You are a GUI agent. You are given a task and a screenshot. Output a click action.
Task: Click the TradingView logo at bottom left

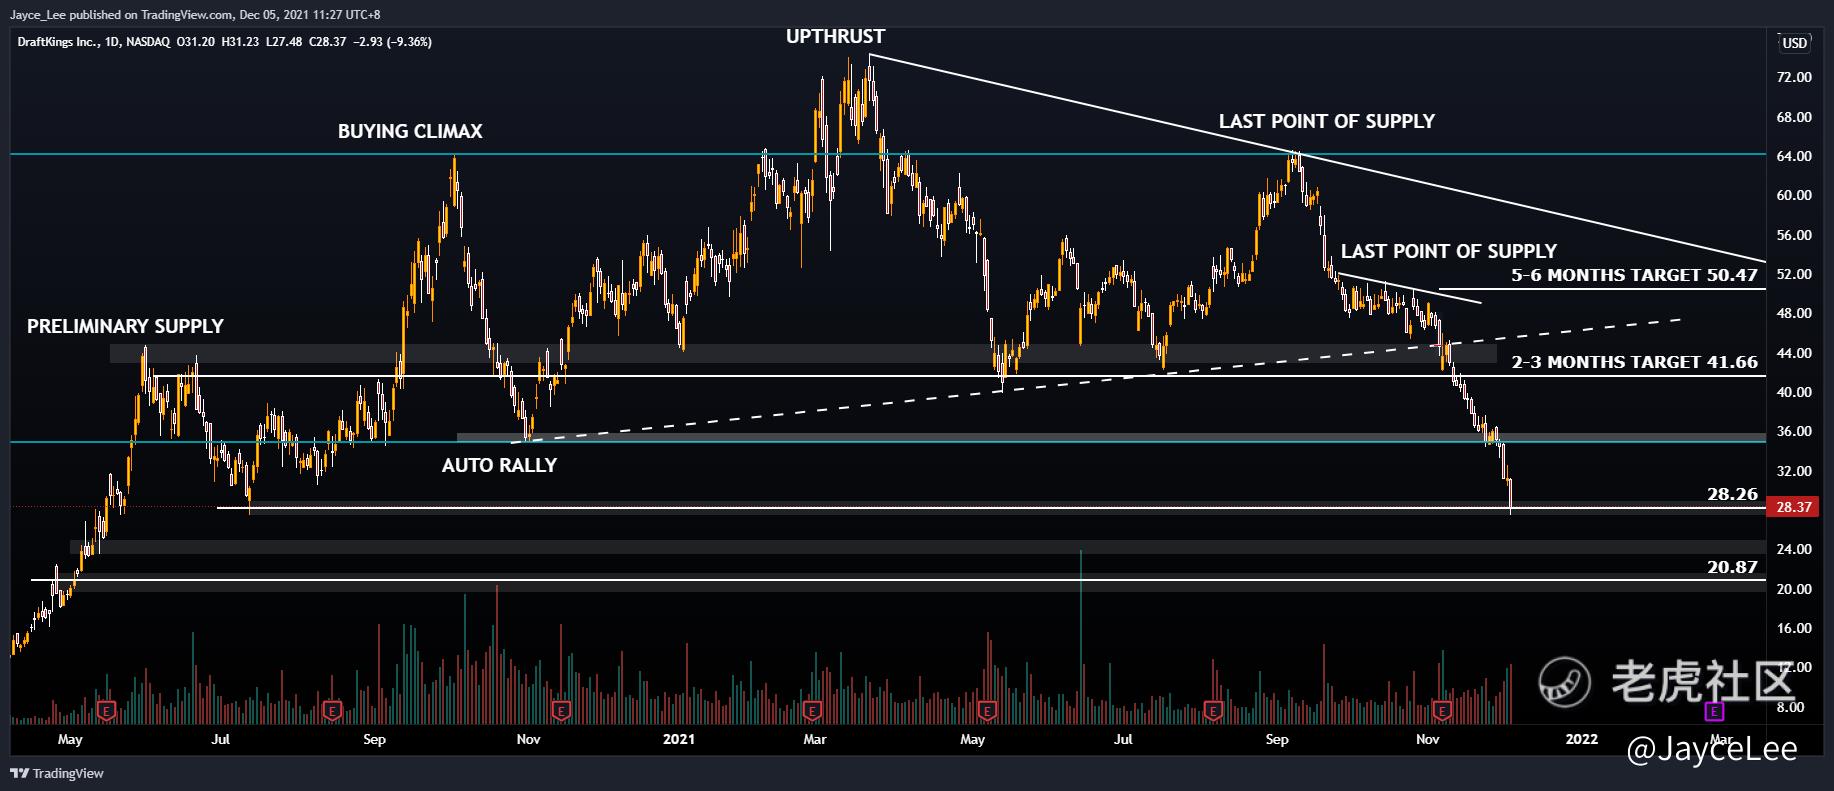click(57, 773)
